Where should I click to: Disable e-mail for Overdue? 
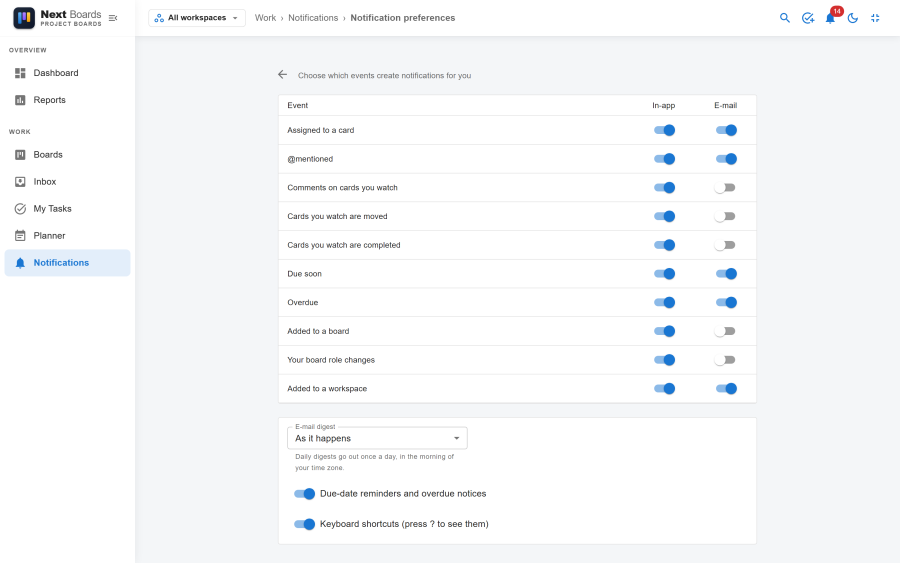pyautogui.click(x=726, y=302)
